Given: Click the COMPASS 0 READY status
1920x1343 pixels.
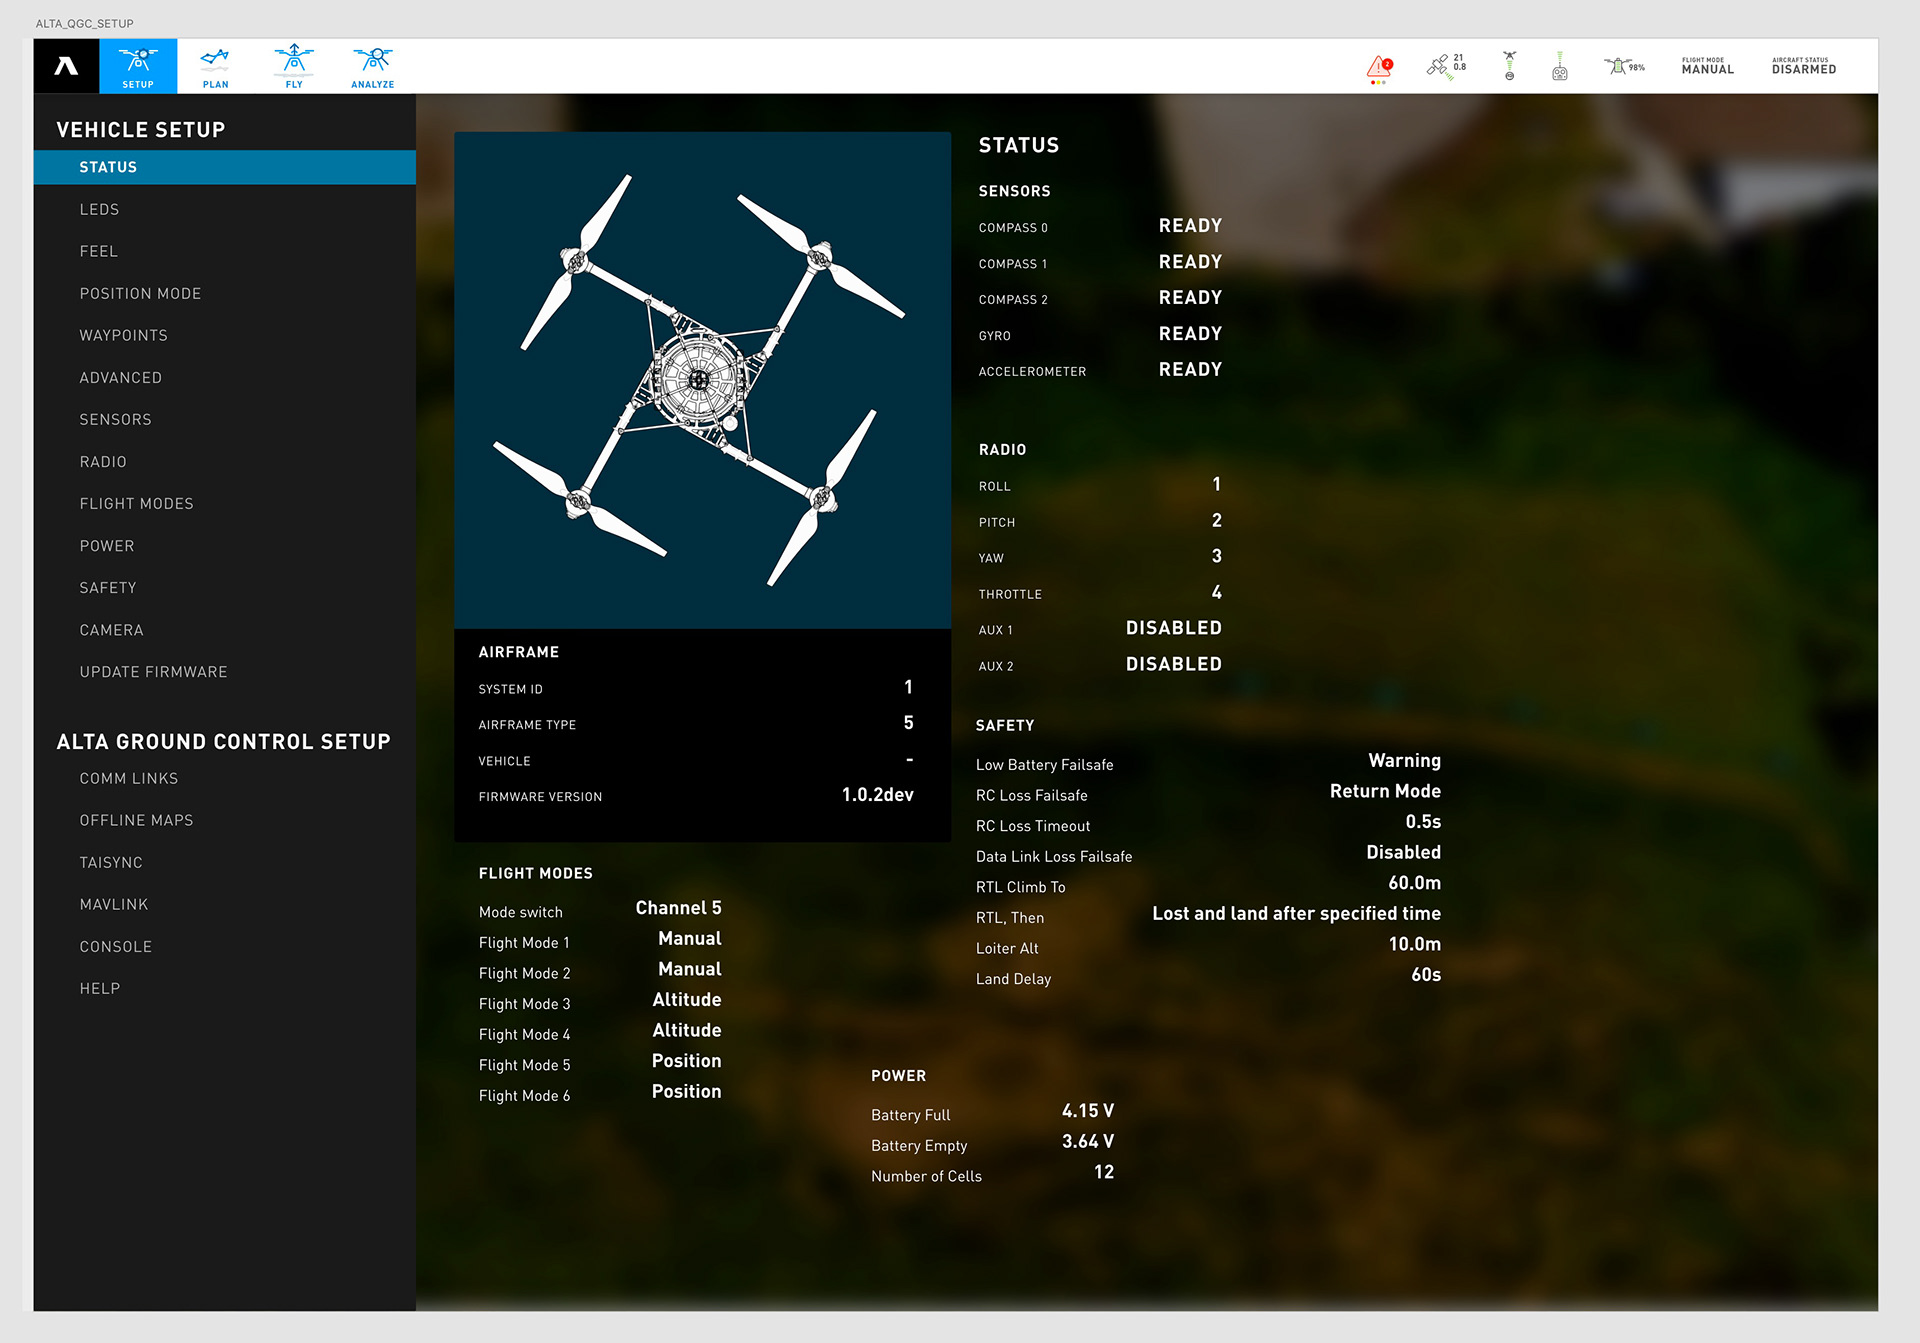Looking at the screenshot, I should (1190, 226).
